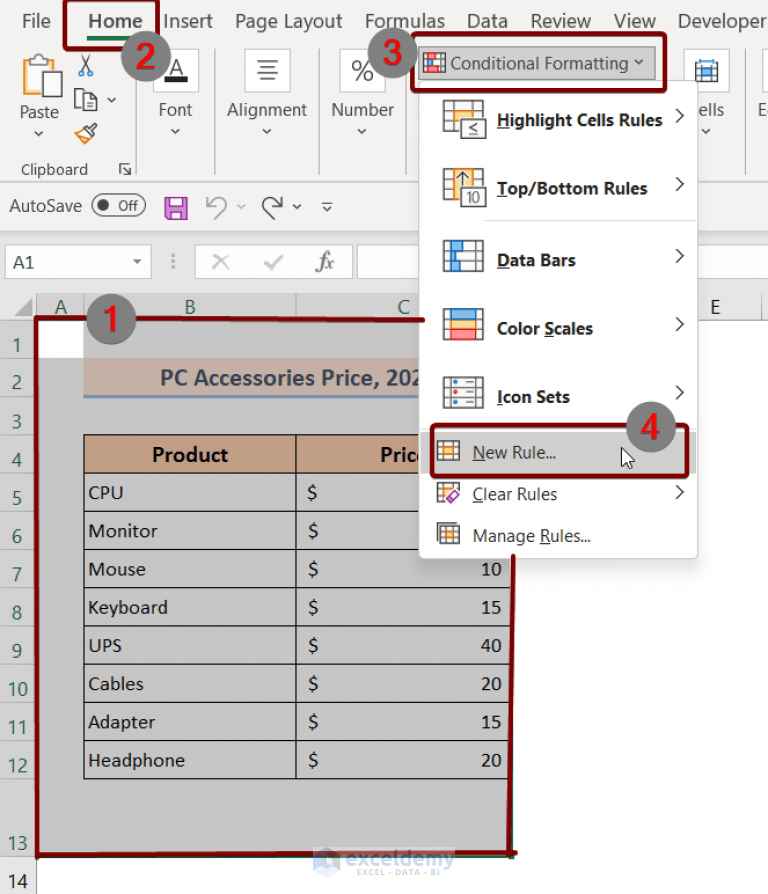Click the Cells group icon
Image resolution: width=768 pixels, height=894 pixels.
706,71
